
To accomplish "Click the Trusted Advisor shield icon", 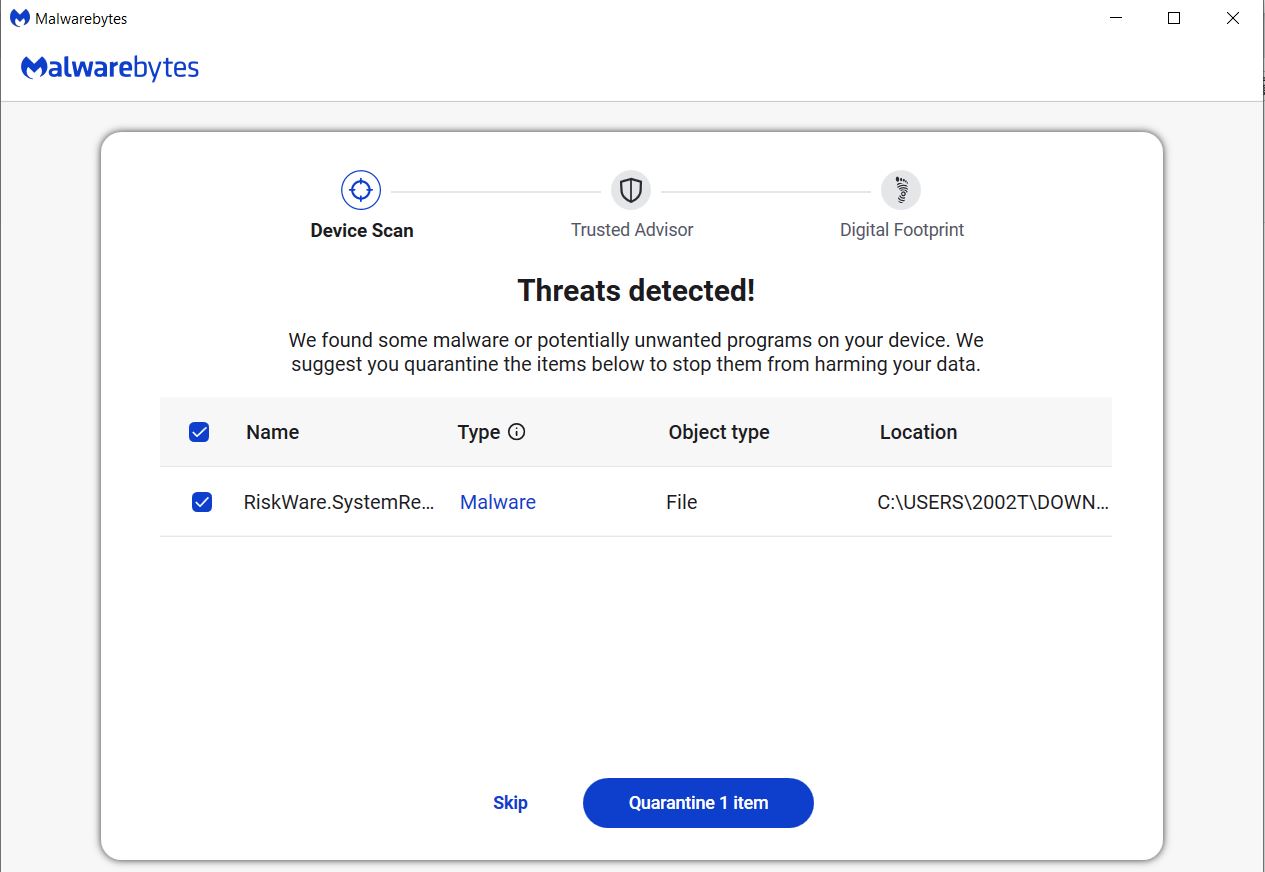I will pyautogui.click(x=631, y=189).
